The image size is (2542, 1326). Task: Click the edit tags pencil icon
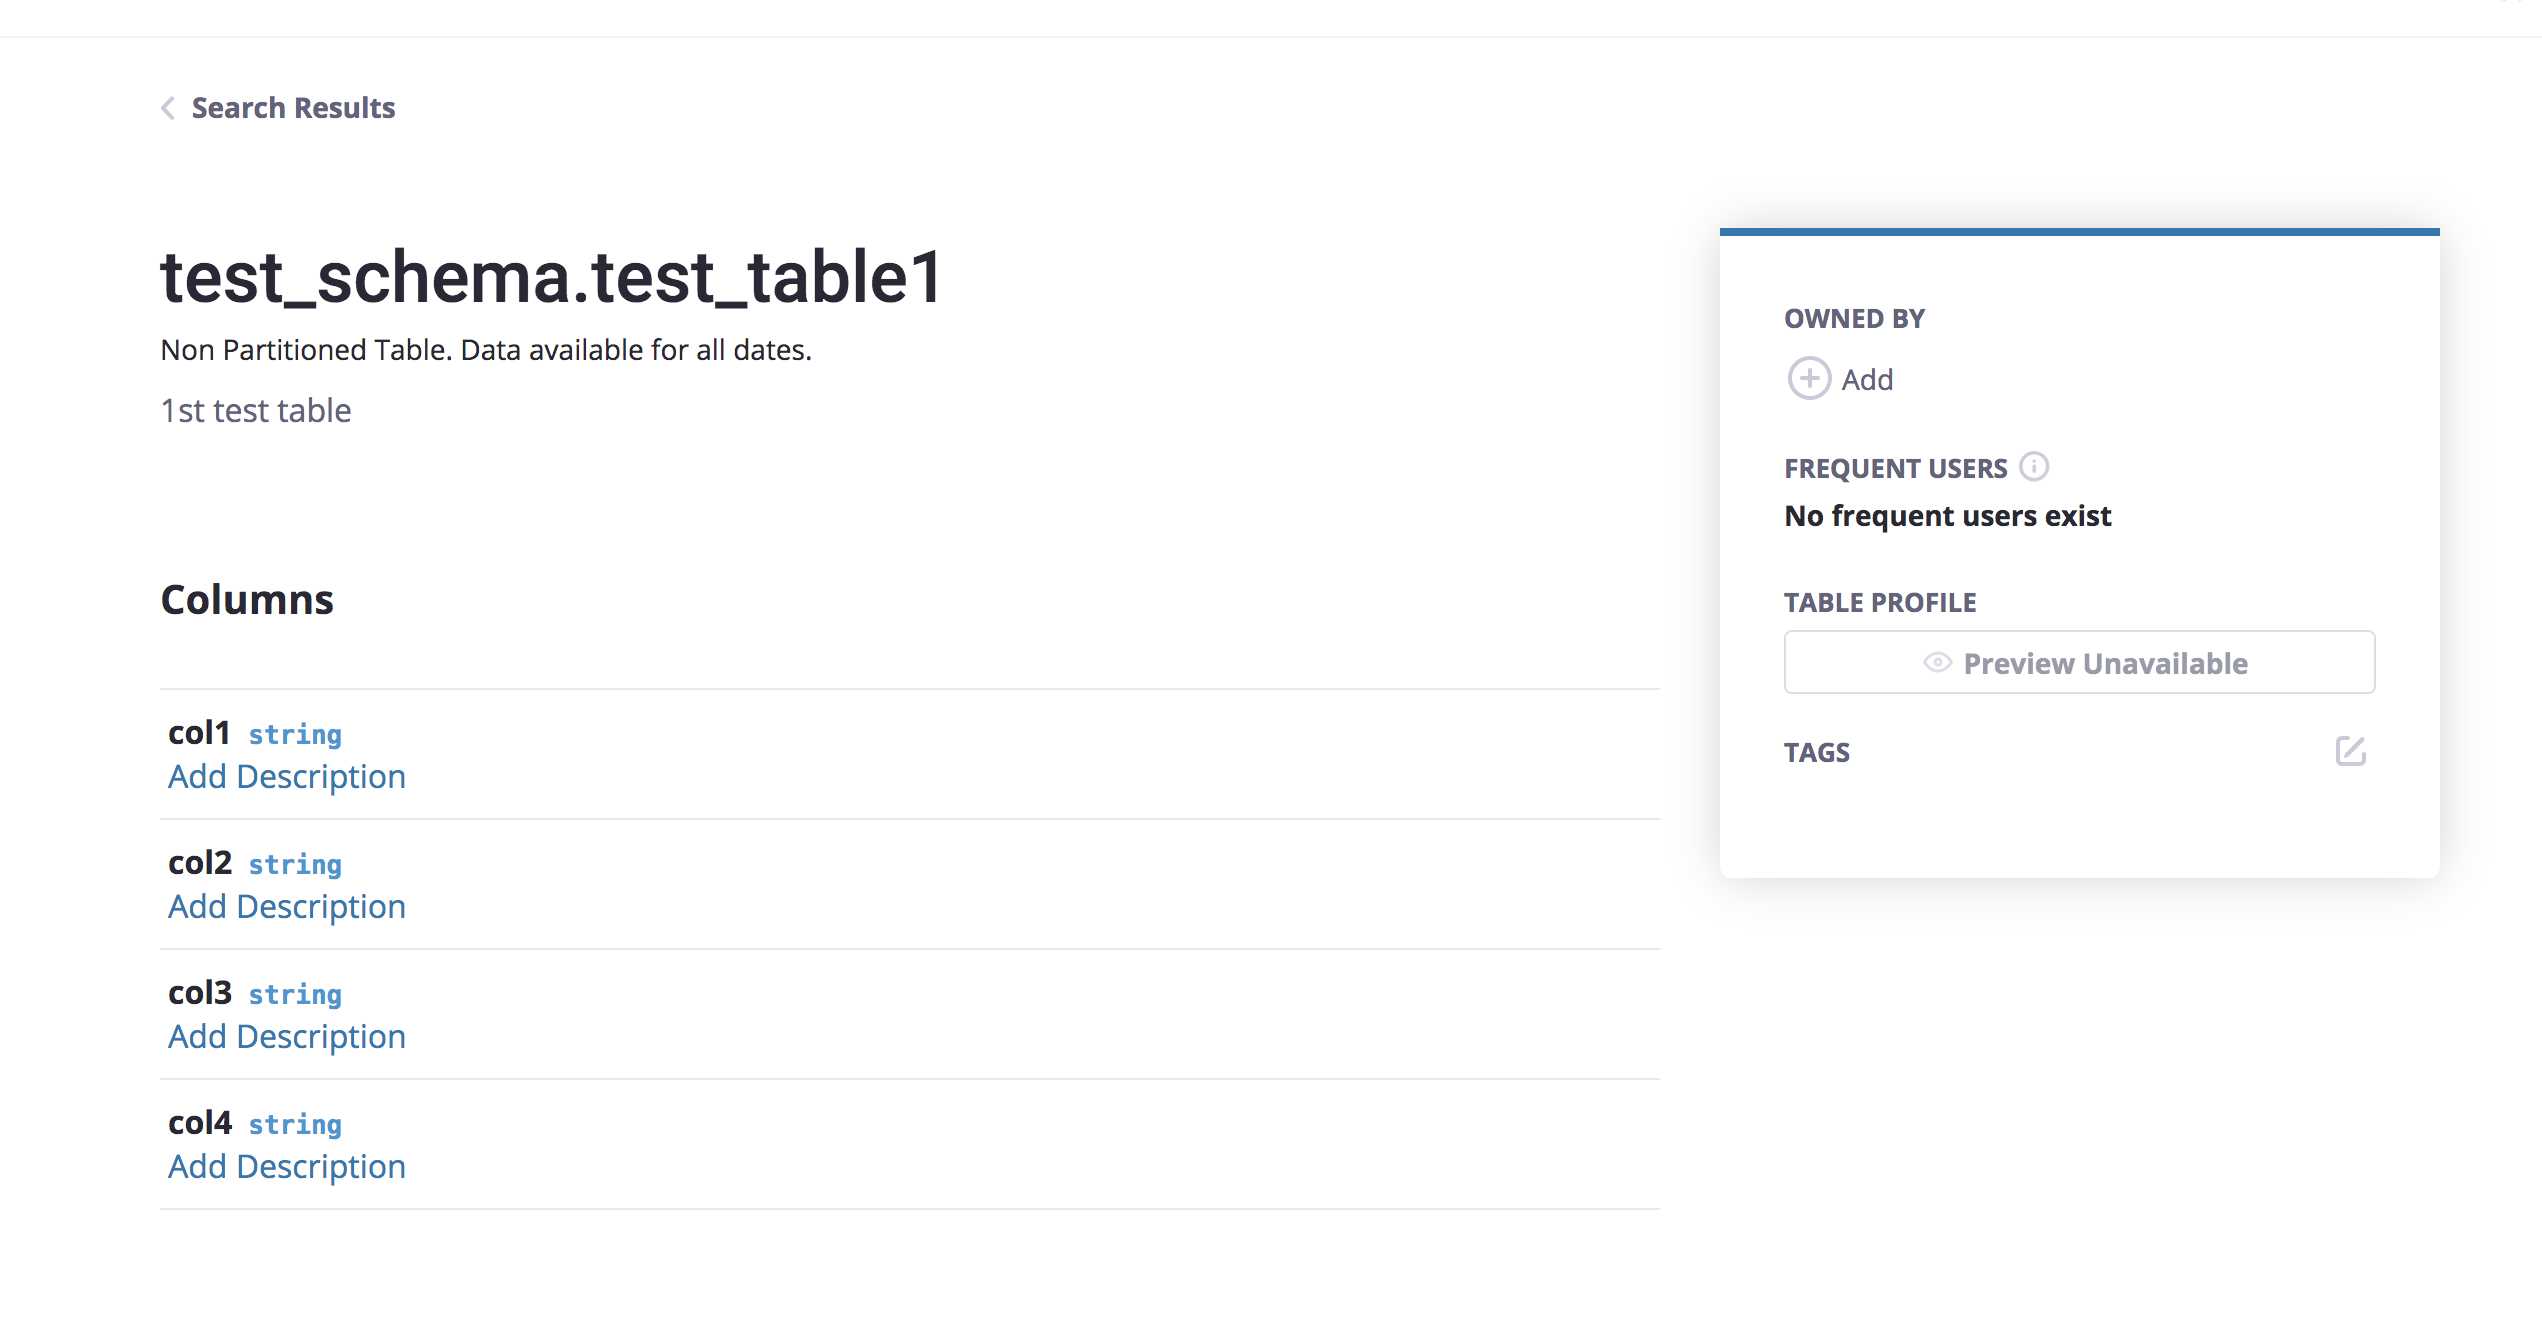click(2350, 751)
